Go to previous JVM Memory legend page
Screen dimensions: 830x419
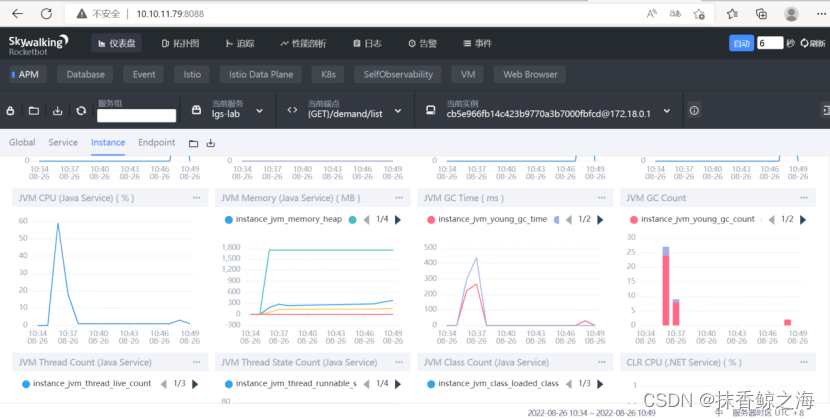366,220
